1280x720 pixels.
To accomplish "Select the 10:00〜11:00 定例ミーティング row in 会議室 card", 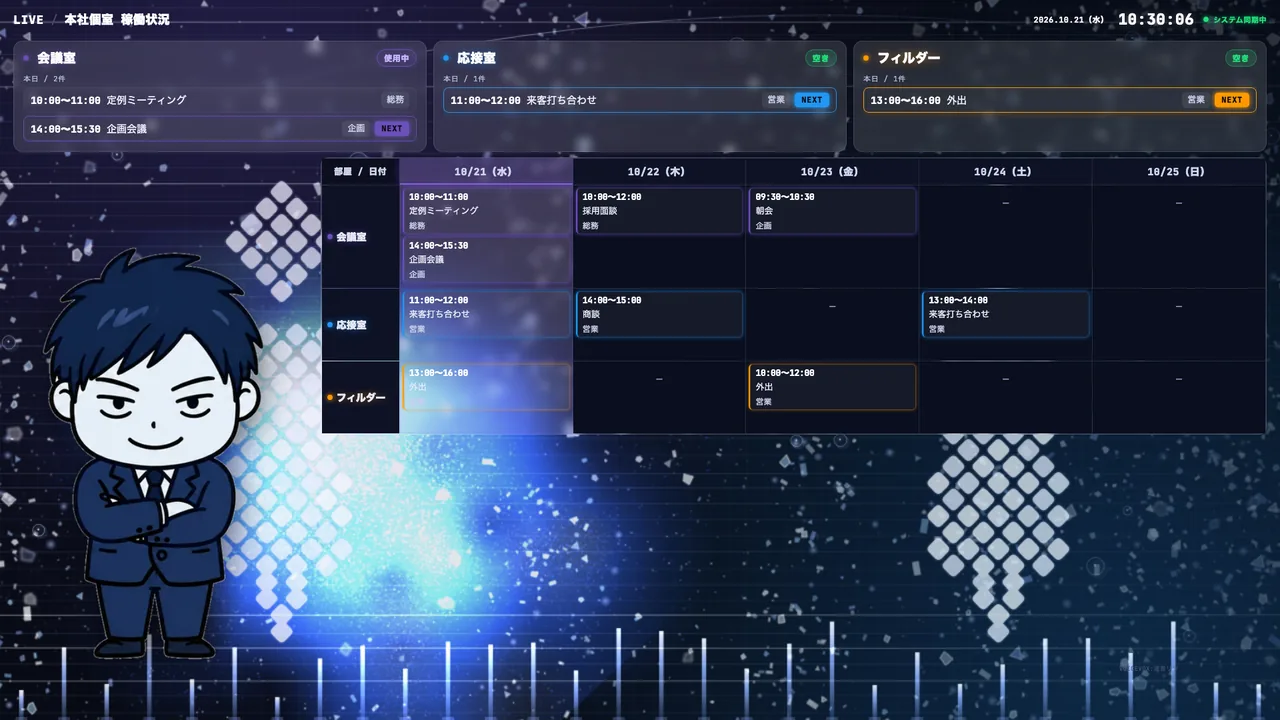I will coord(220,100).
